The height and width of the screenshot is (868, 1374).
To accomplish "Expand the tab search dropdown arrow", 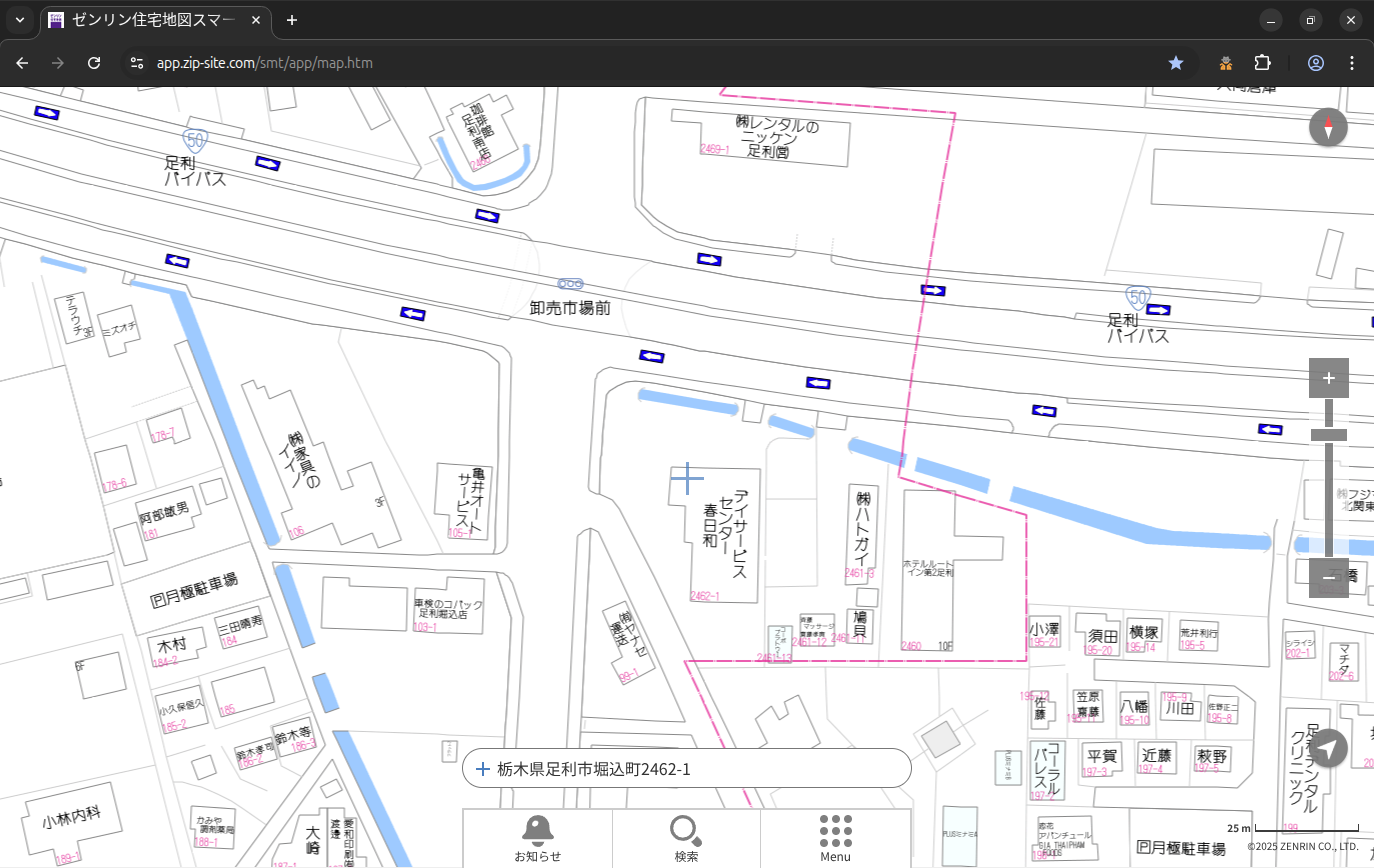I will tap(19, 20).
